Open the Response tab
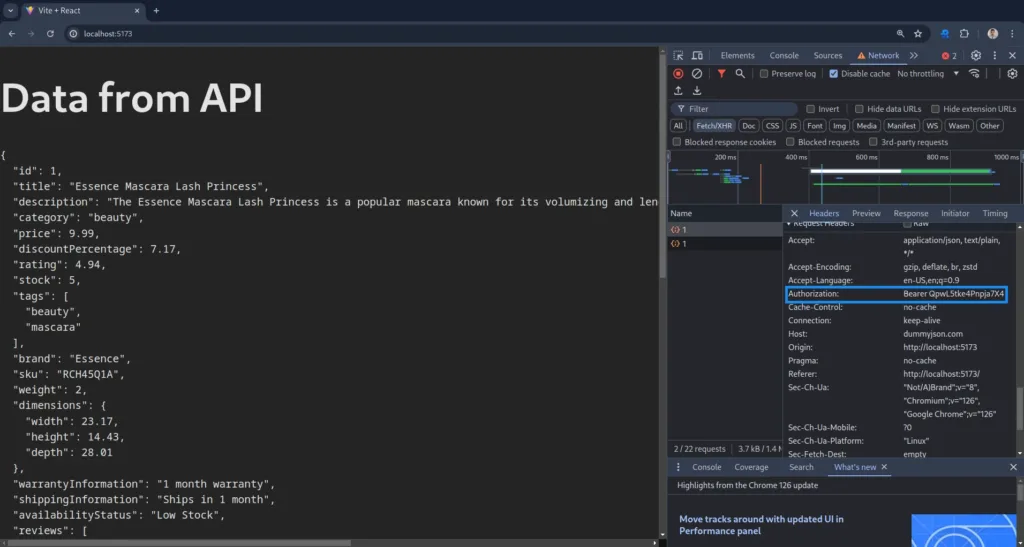1024x547 pixels. point(910,213)
